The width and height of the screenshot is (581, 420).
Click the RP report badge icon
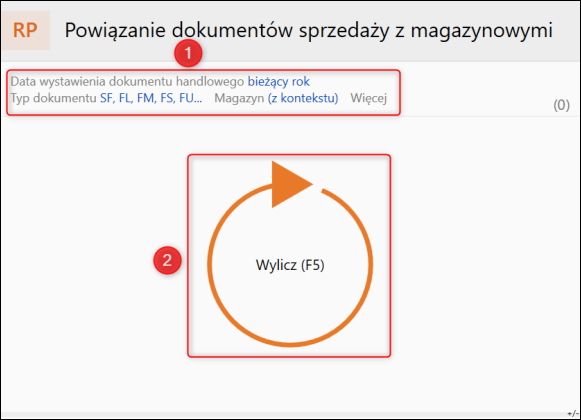coord(26,30)
